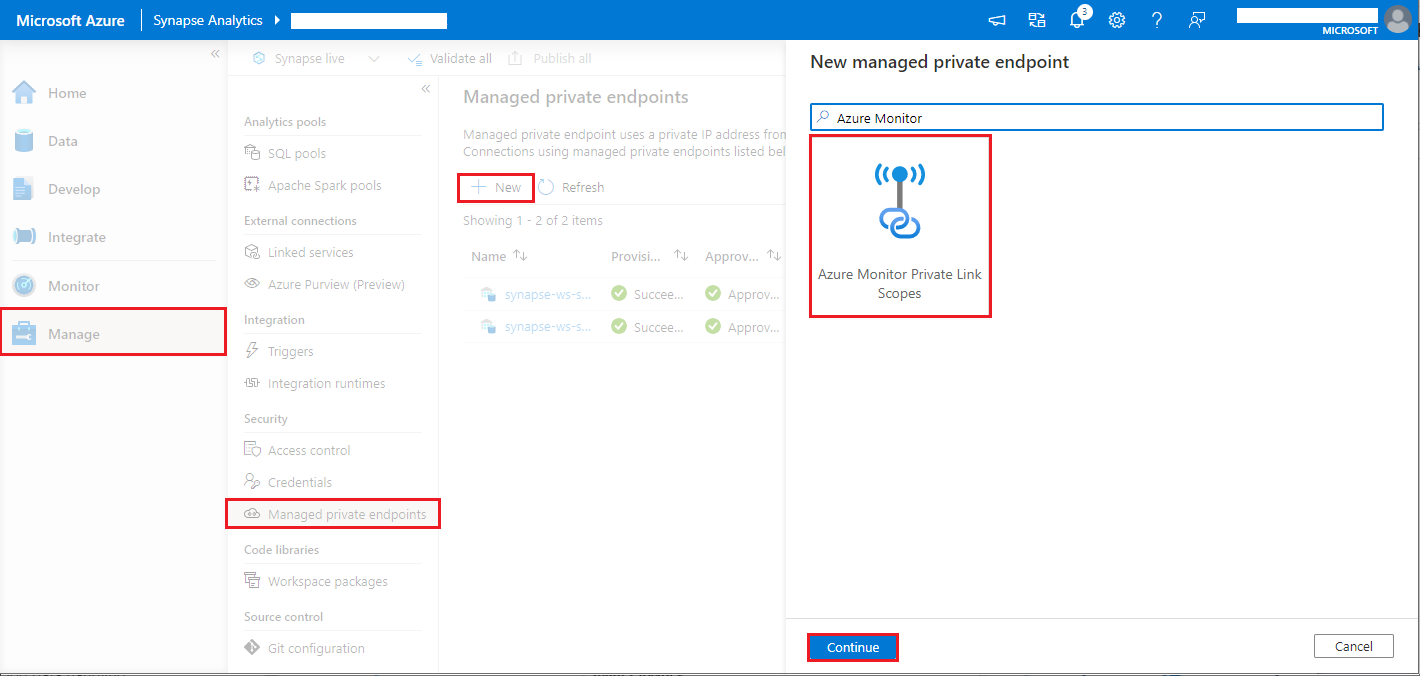This screenshot has width=1420, height=676.
Task: Open the Data hub icon
Action: pyautogui.click(x=22, y=140)
